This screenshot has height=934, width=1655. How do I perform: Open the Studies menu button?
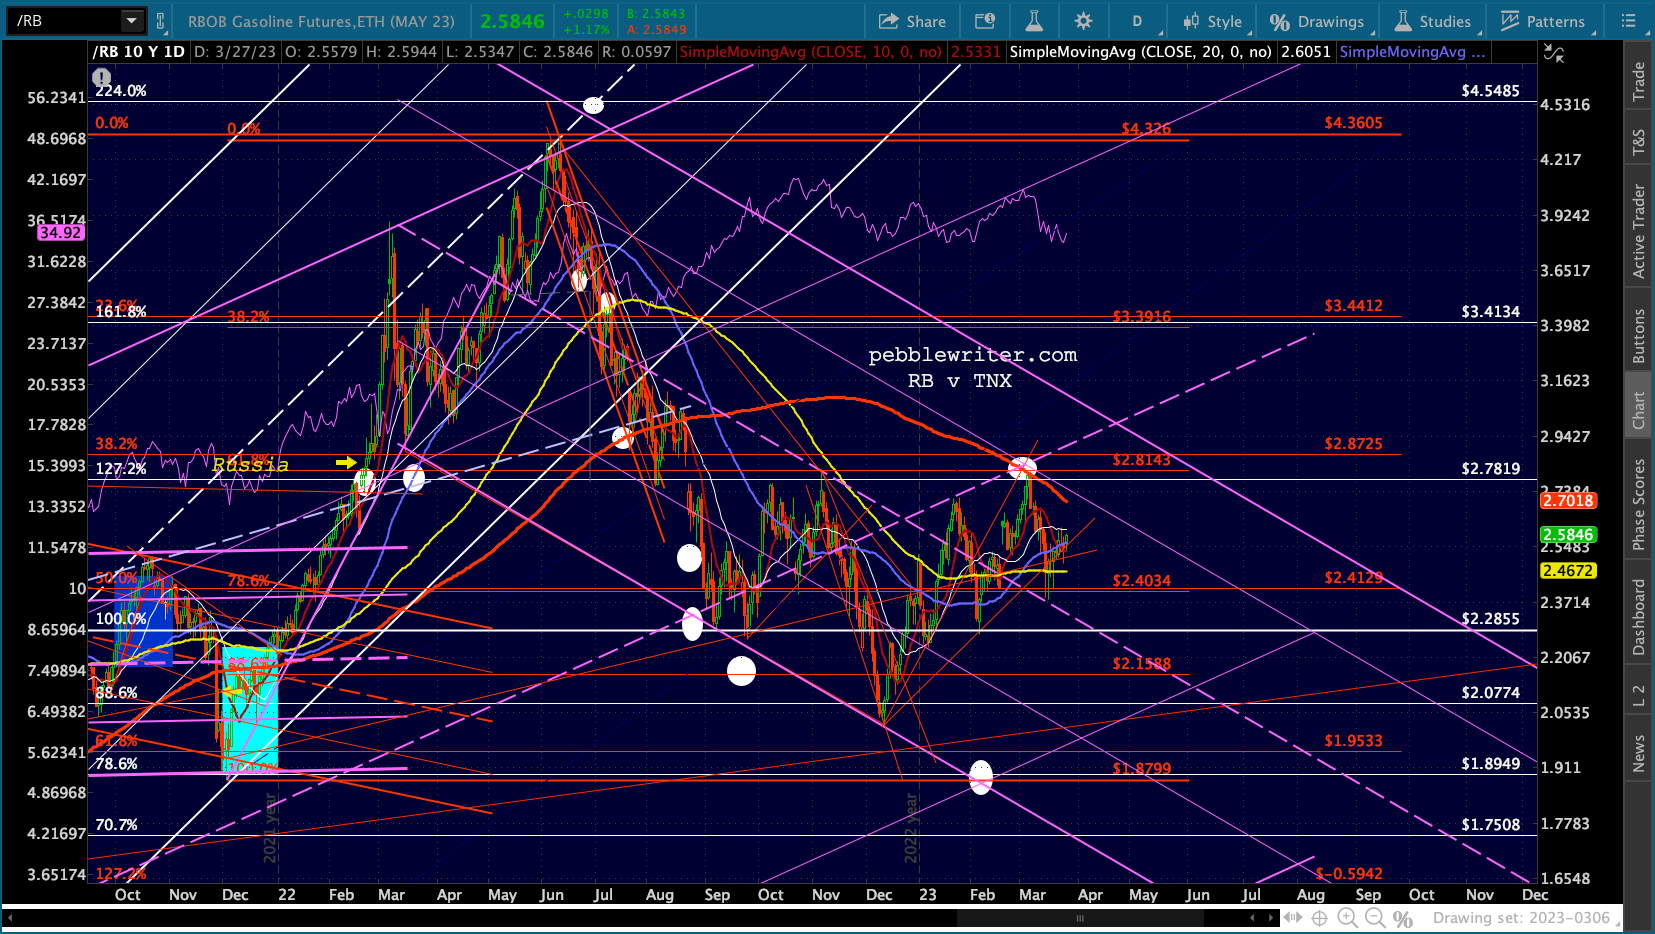pos(1433,21)
